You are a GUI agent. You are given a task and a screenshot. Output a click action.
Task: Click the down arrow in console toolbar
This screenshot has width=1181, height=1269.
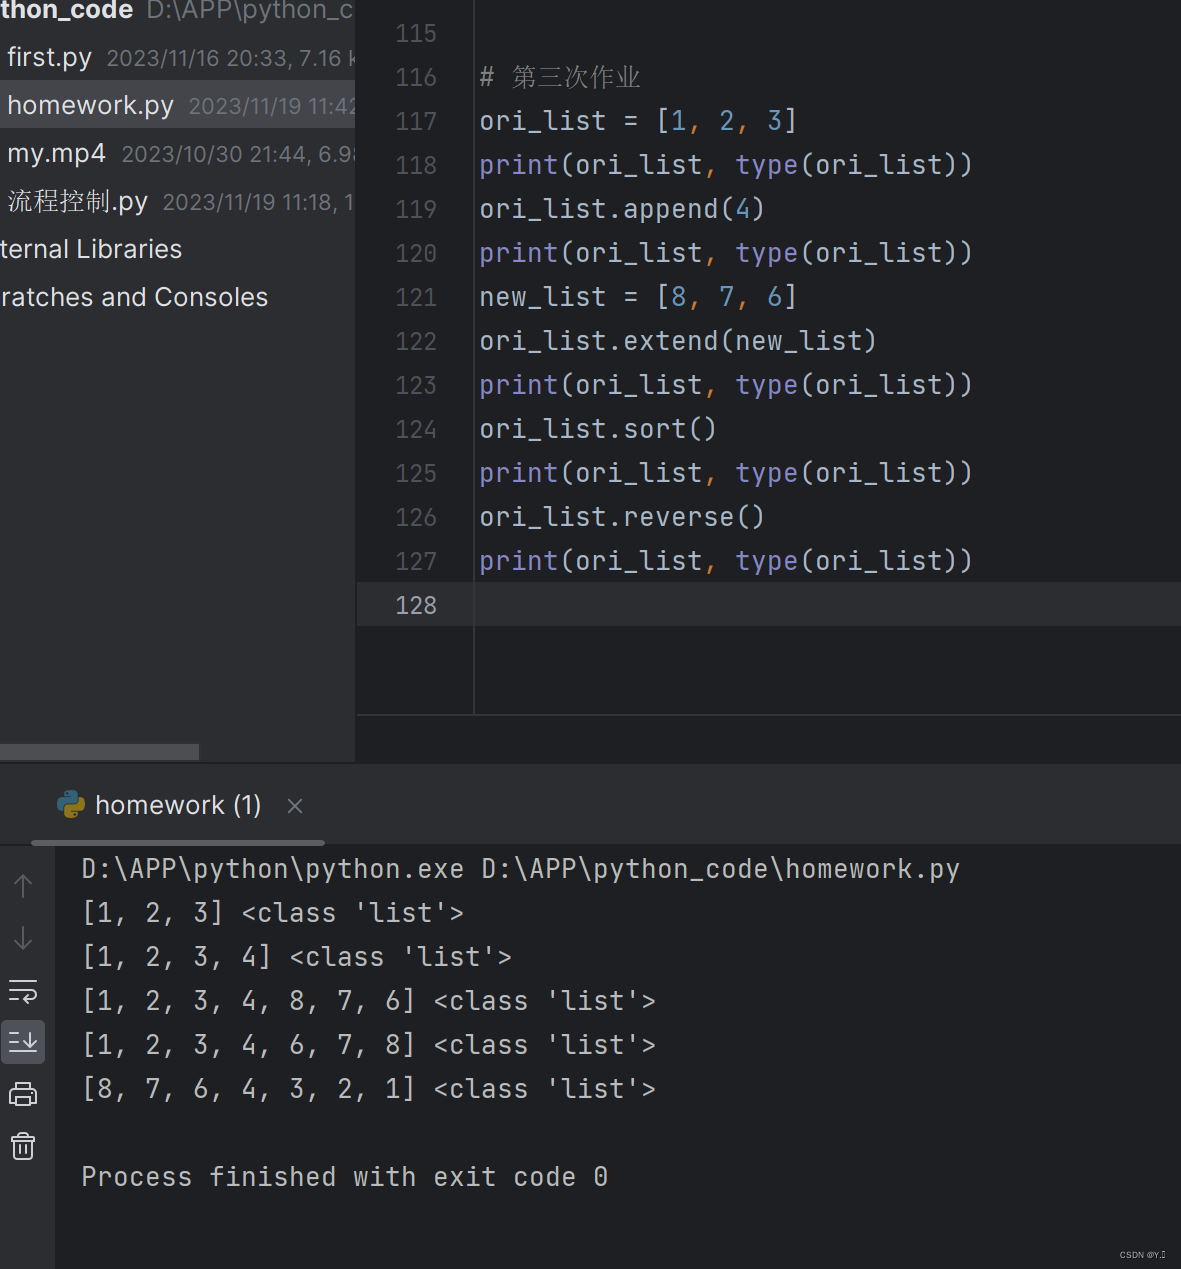click(23, 939)
